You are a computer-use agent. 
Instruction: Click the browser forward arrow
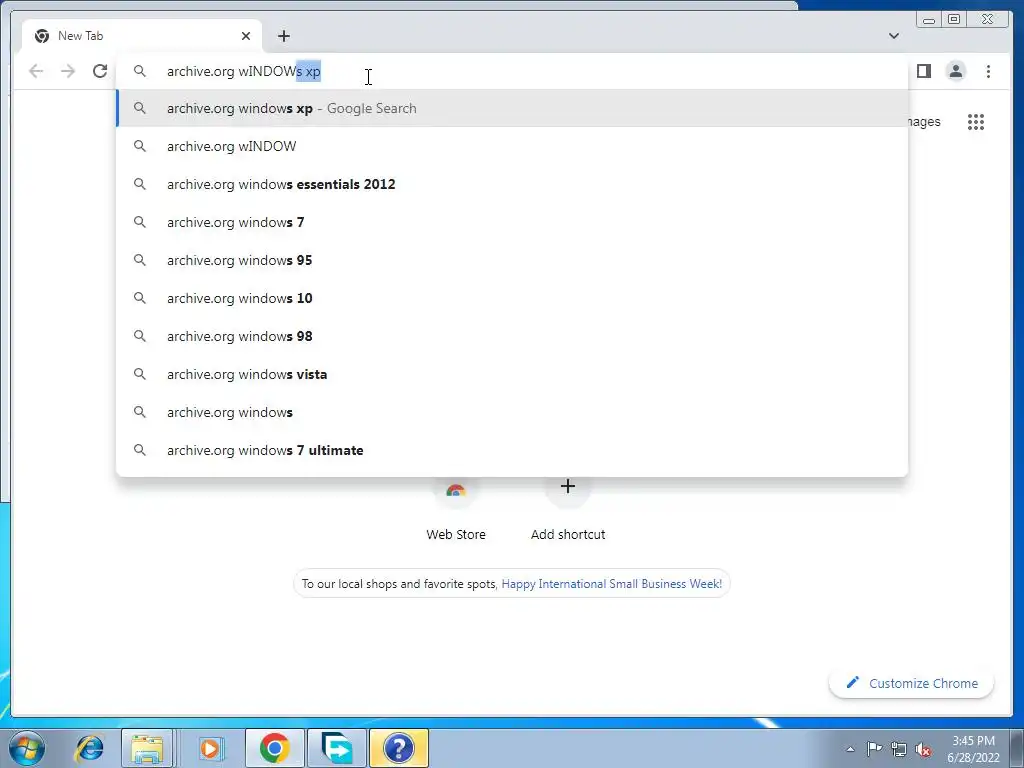(x=68, y=71)
